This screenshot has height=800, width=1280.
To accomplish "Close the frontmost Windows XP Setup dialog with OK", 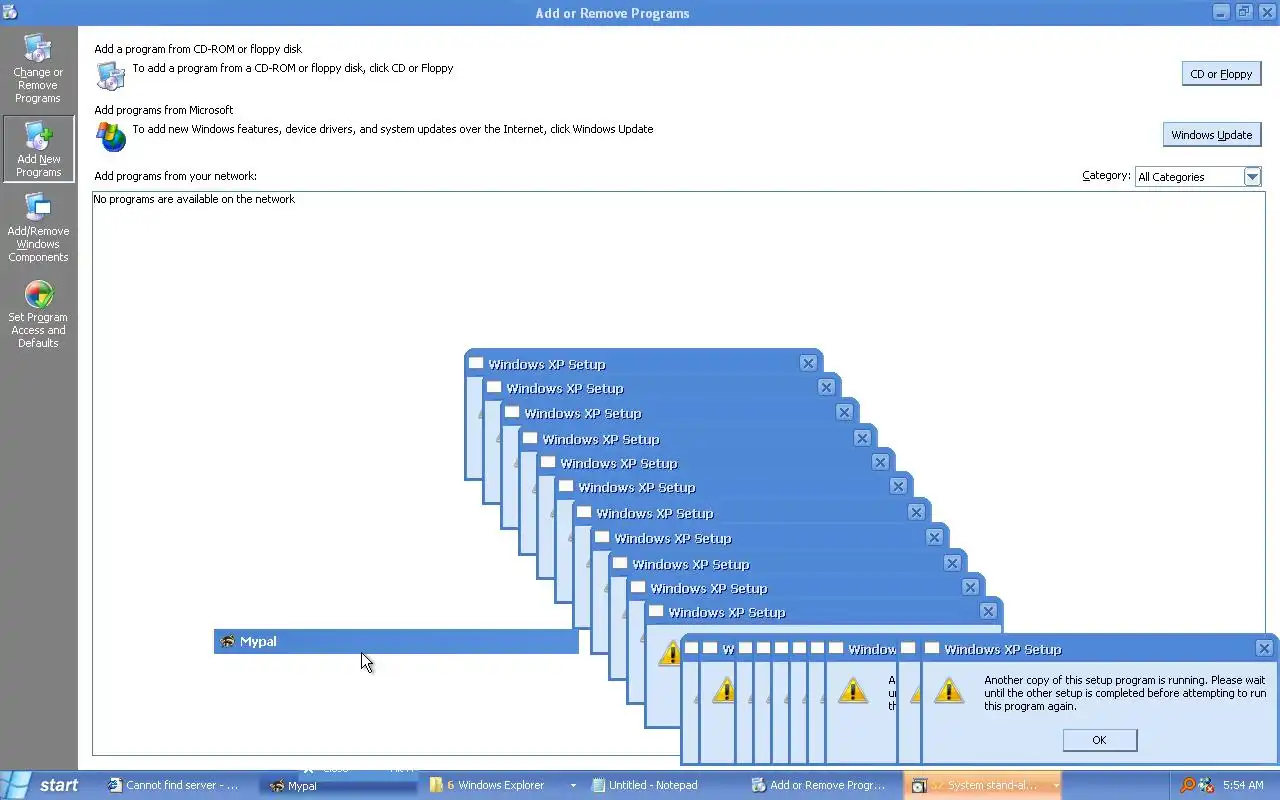I will (1099, 740).
